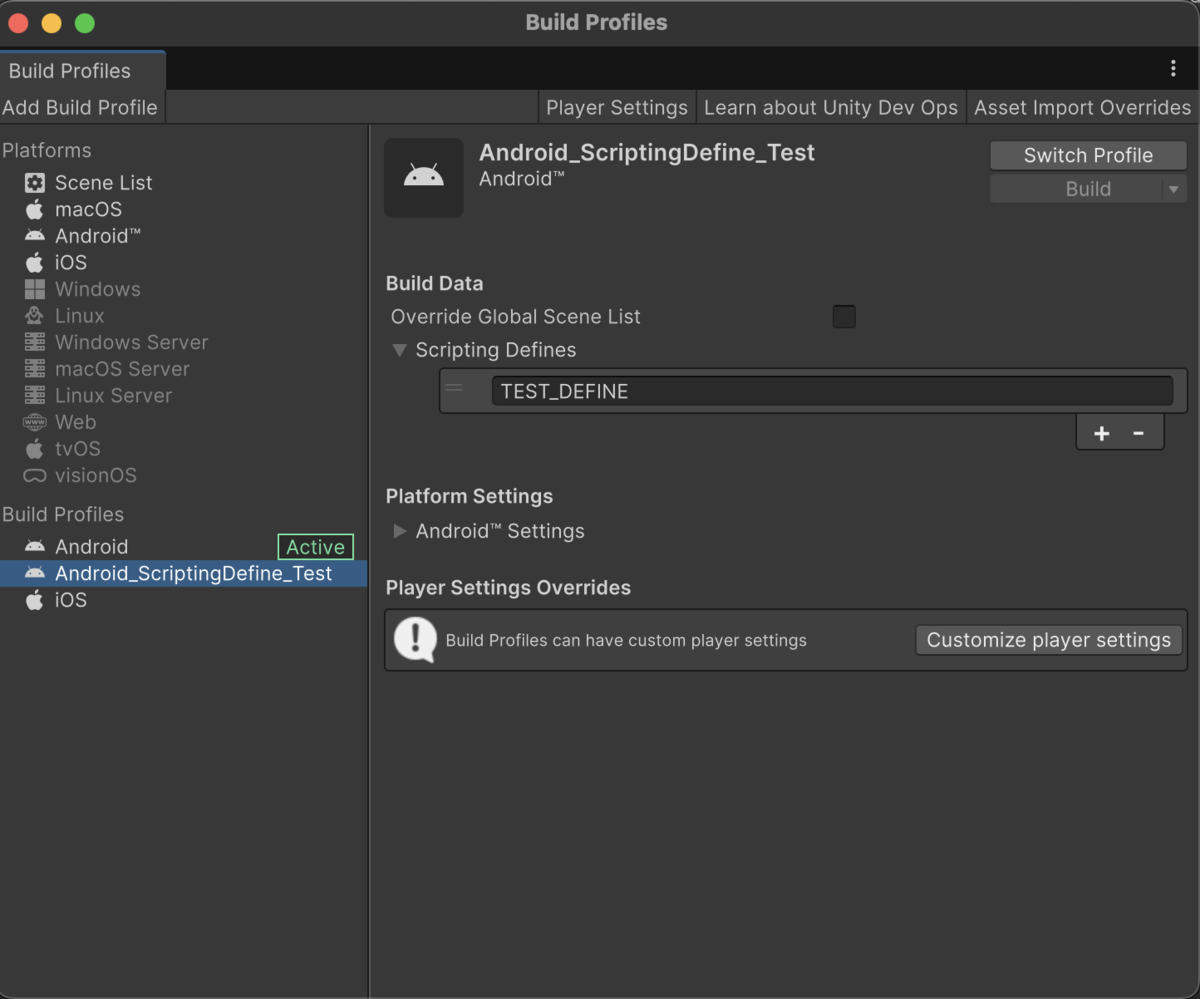This screenshot has height=999, width=1200.
Task: Open Asset Import Overrides
Action: [1083, 107]
